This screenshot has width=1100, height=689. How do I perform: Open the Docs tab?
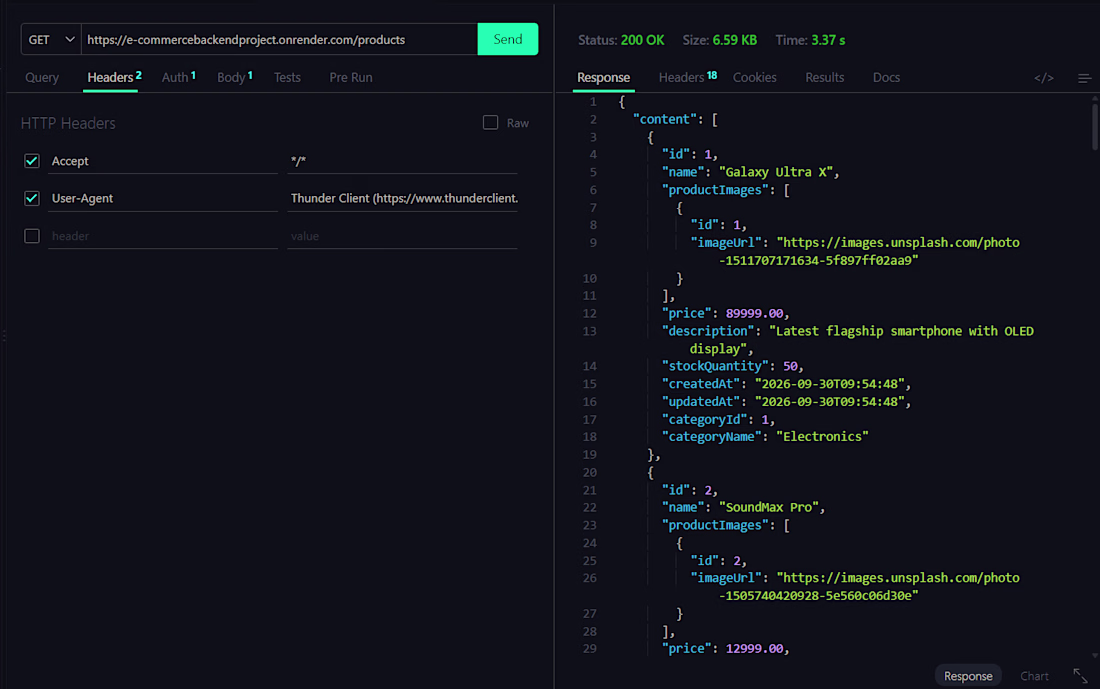[886, 77]
